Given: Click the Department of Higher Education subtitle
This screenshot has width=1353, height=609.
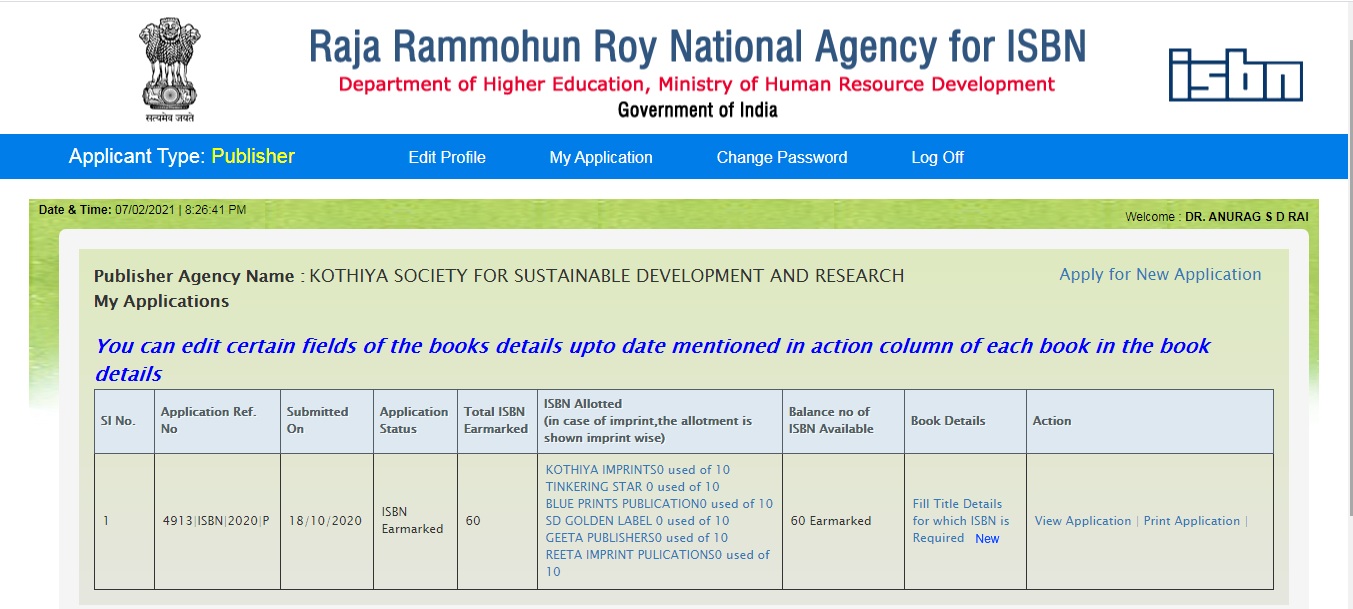Looking at the screenshot, I should 697,84.
